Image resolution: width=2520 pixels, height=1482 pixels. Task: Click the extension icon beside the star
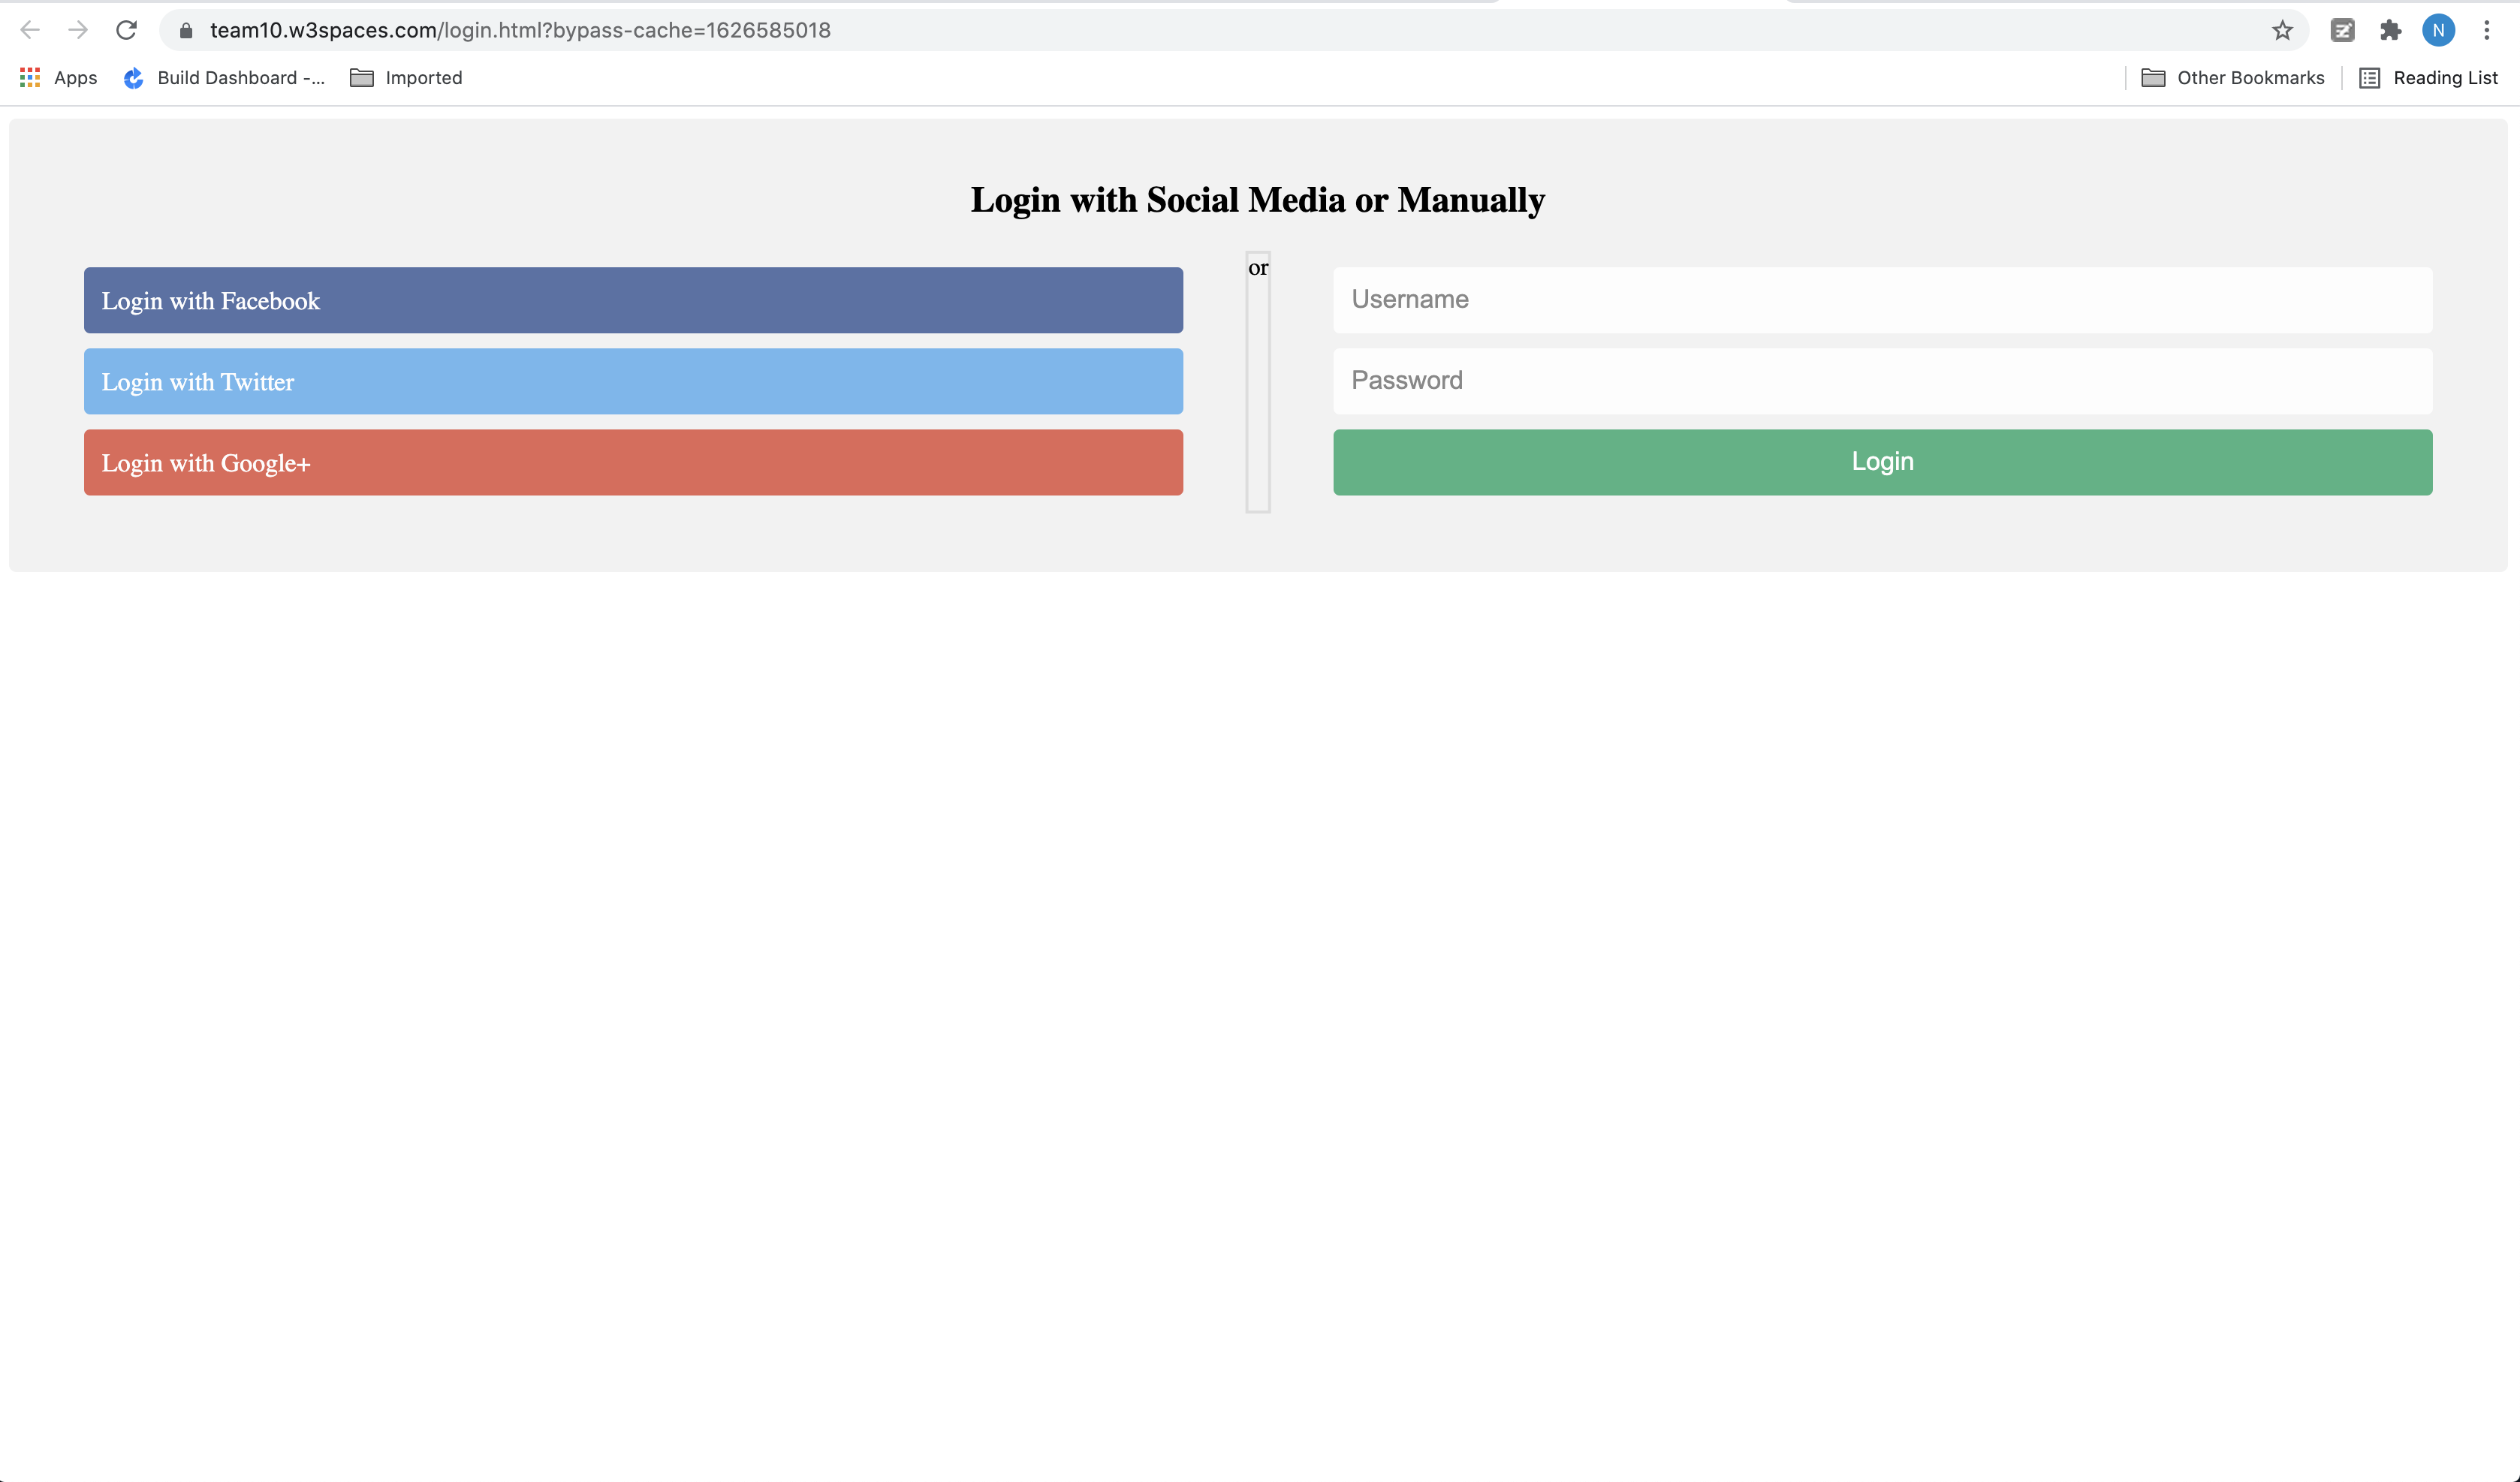click(x=2342, y=30)
